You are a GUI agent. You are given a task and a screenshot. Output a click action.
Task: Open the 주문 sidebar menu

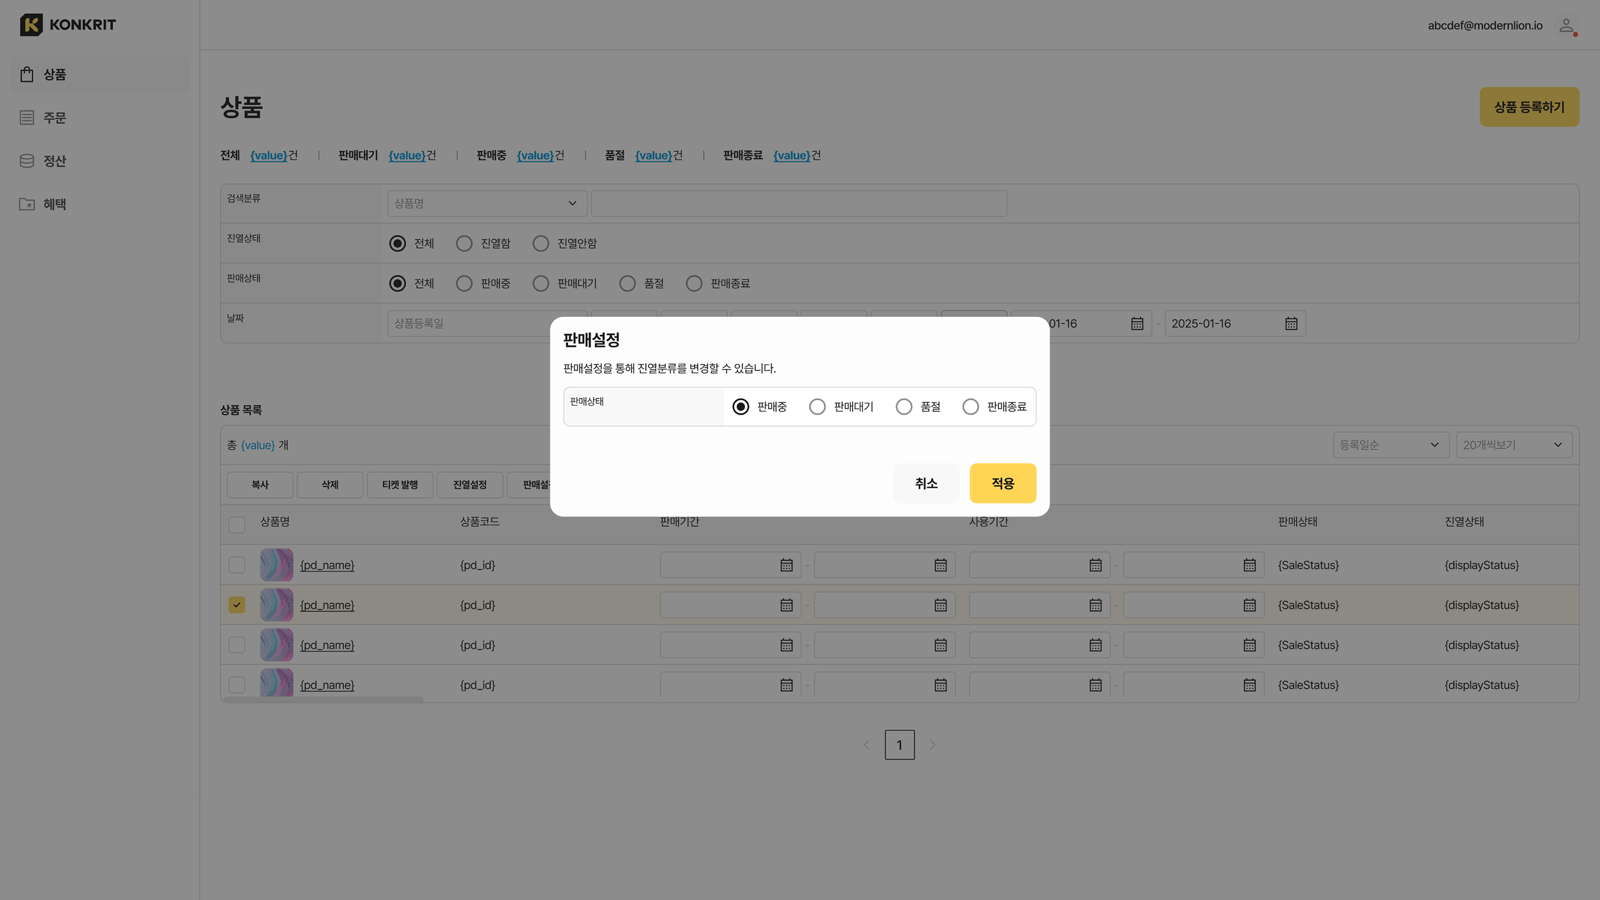coord(100,118)
